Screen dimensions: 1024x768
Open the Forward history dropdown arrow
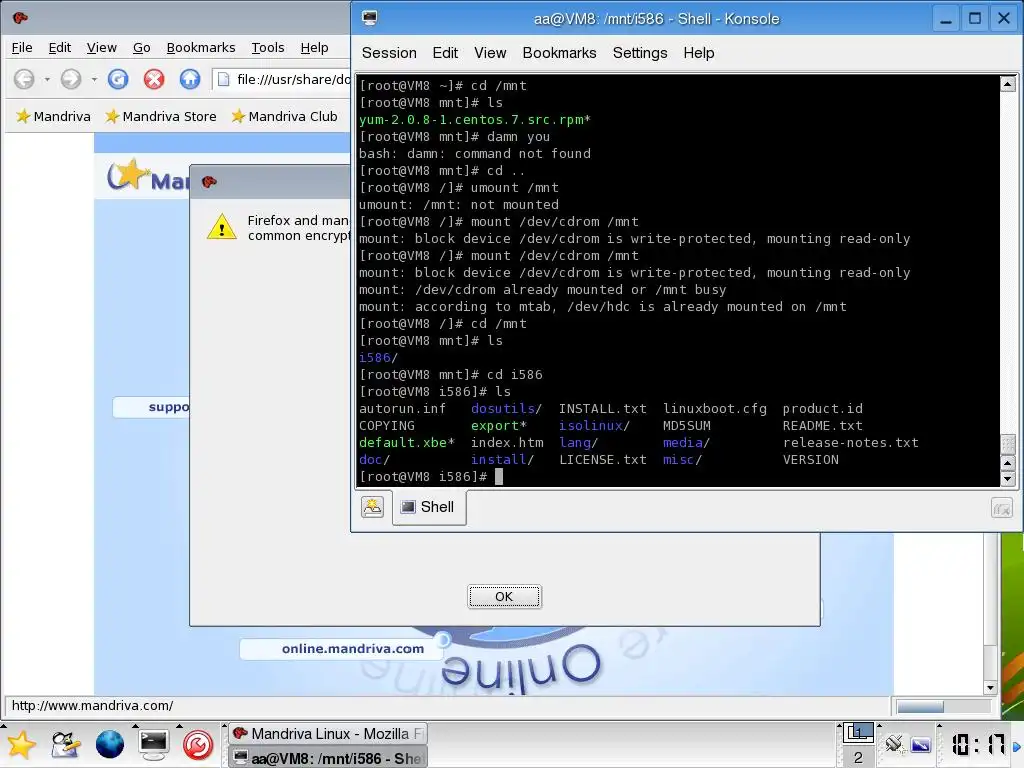(x=94, y=80)
